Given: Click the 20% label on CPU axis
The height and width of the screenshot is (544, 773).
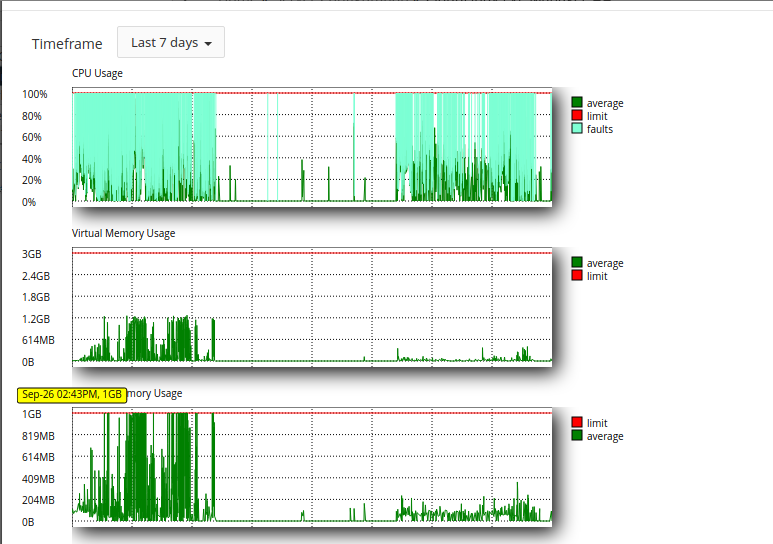Looking at the screenshot, I should [x=32, y=180].
